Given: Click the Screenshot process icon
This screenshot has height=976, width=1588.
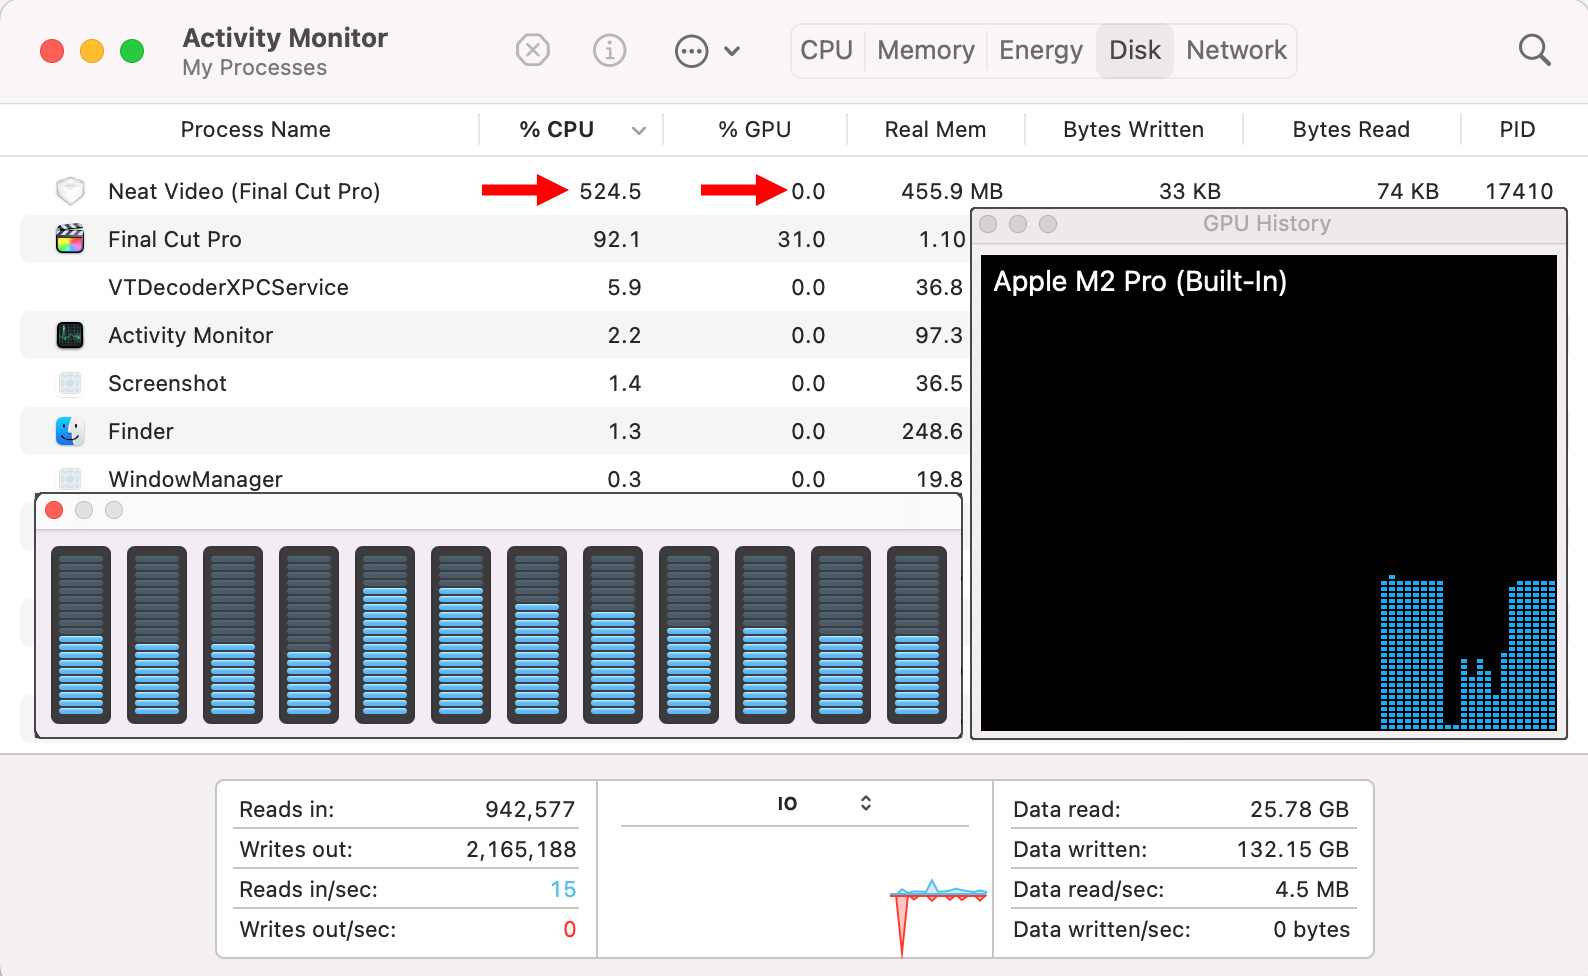Looking at the screenshot, I should pyautogui.click(x=70, y=383).
